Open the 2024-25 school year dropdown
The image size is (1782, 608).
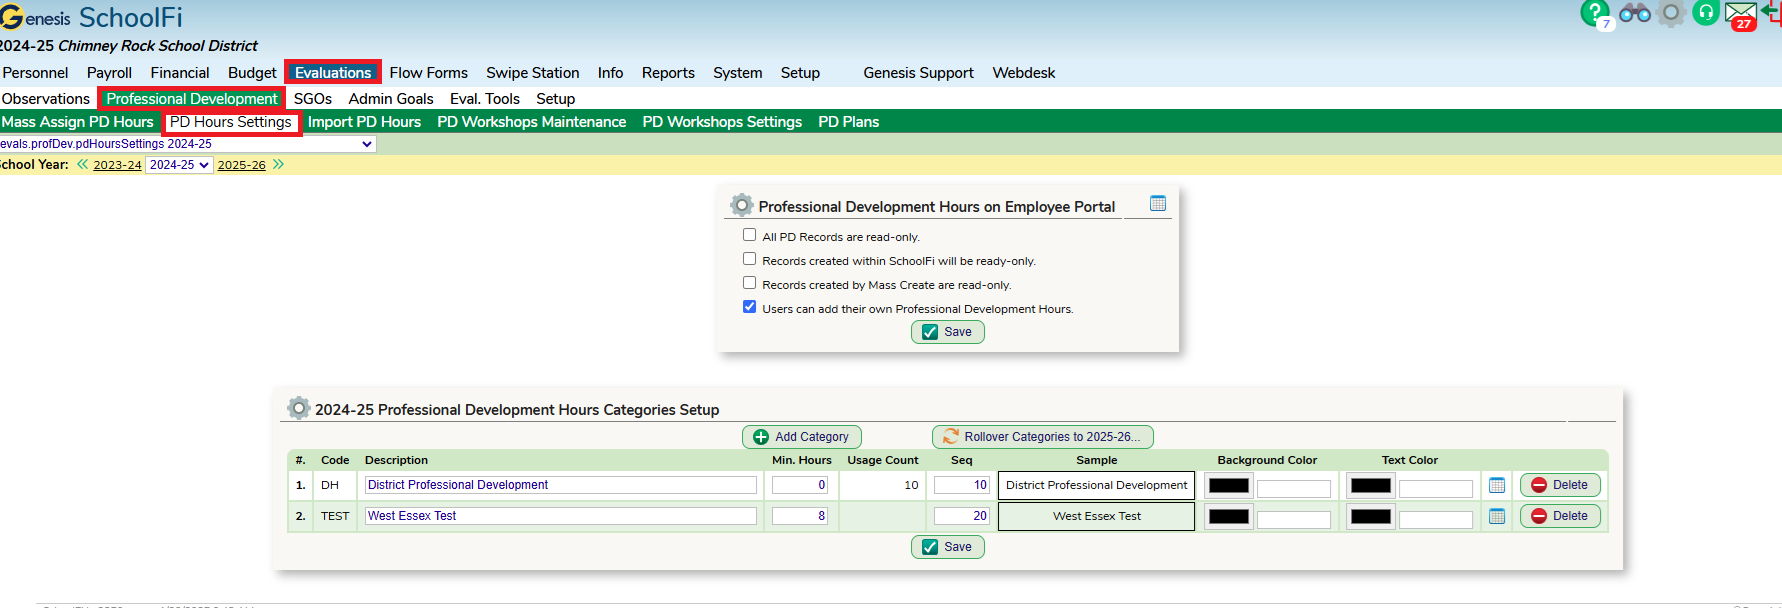(179, 165)
